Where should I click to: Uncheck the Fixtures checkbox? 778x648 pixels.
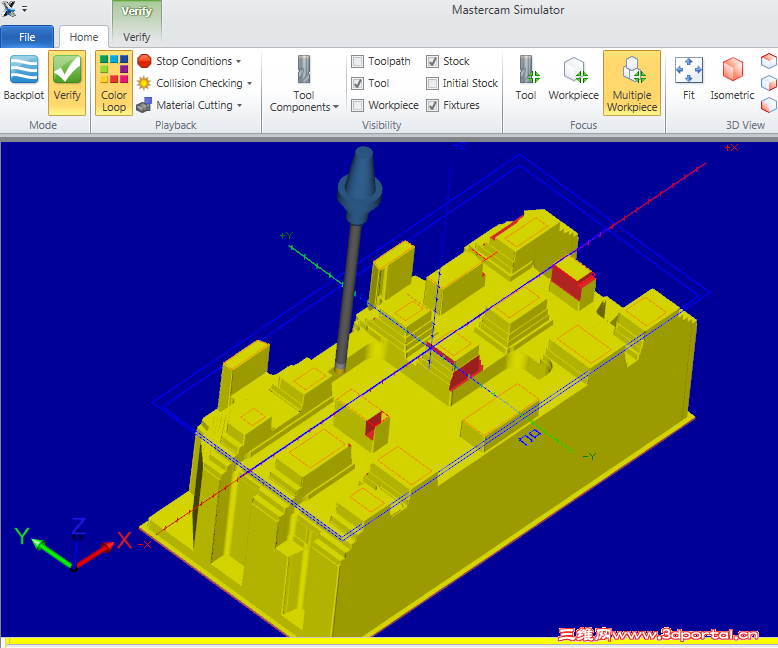432,105
